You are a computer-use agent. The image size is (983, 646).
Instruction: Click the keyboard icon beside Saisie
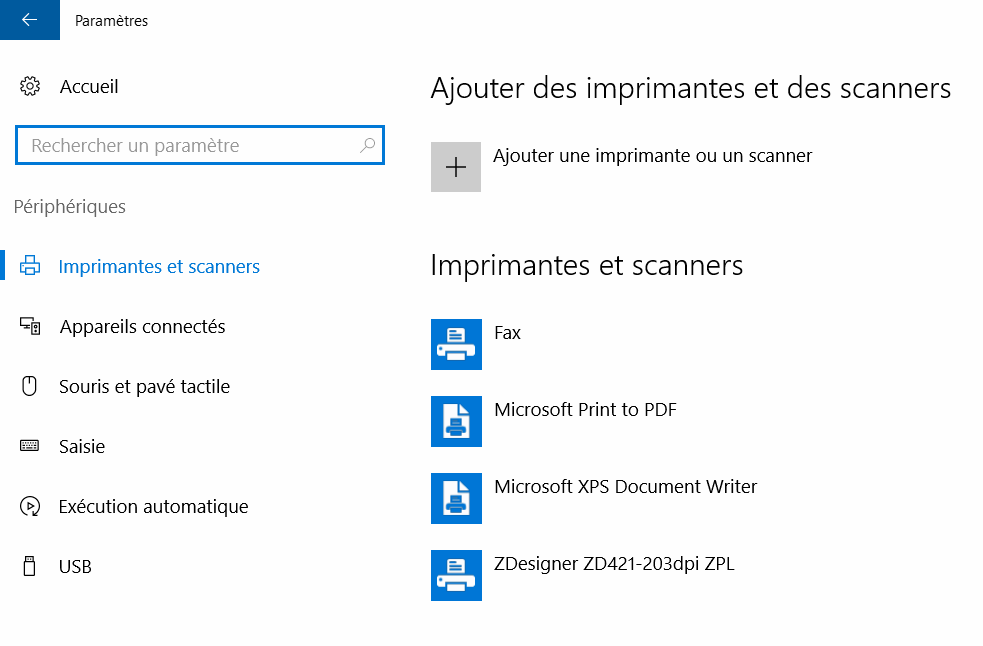pos(30,446)
